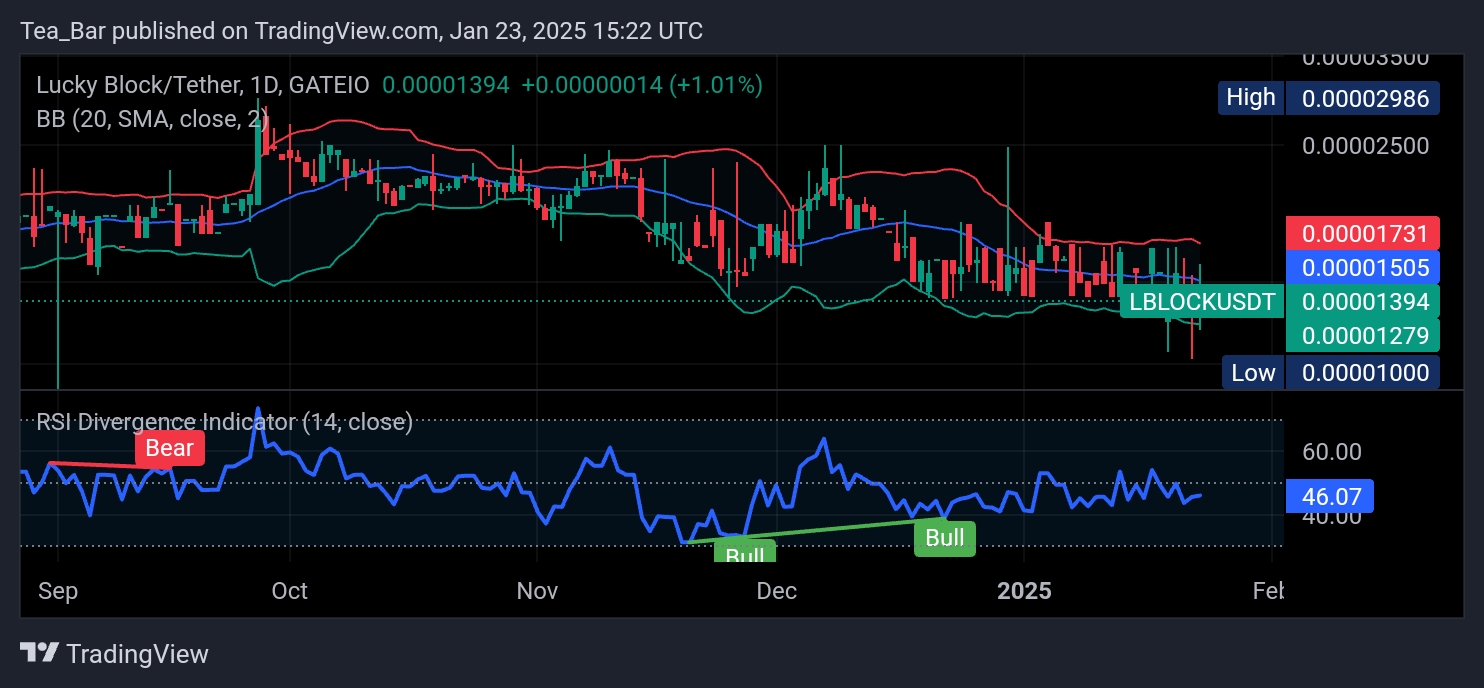Click the 0.00002500 price axis label

pos(1365,146)
